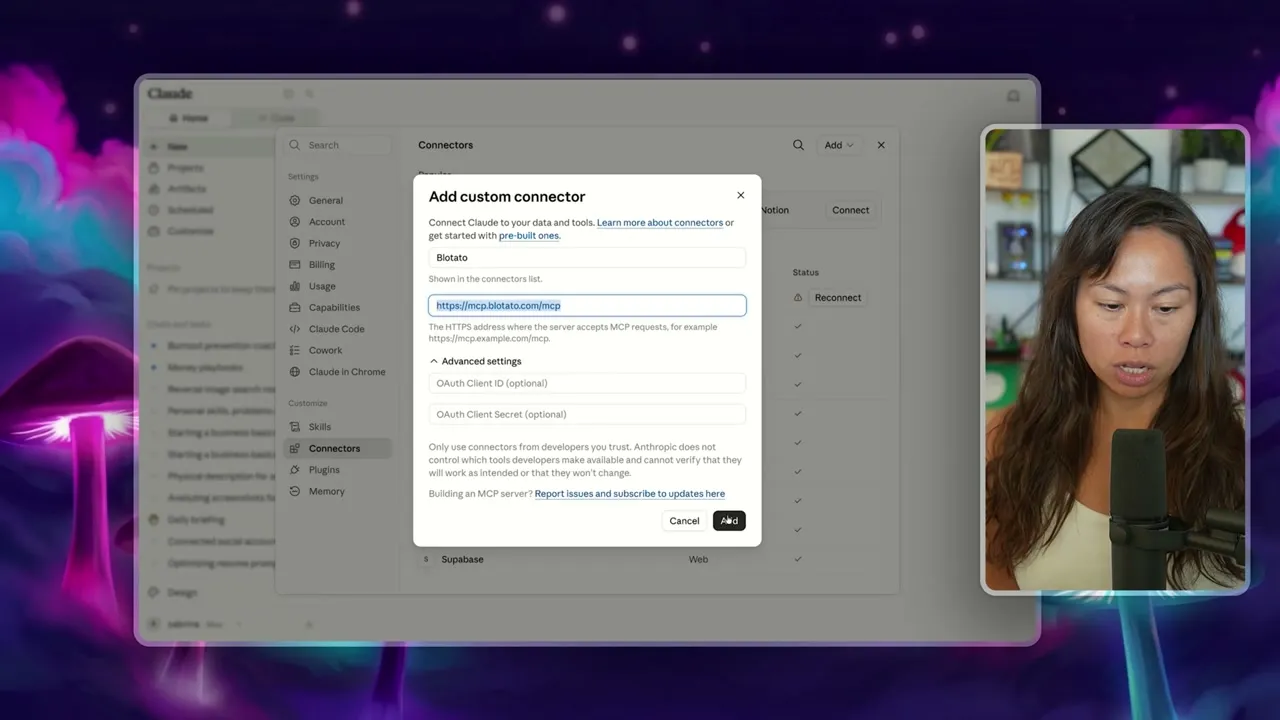Switch to the Home tab in Claude

pos(189,118)
